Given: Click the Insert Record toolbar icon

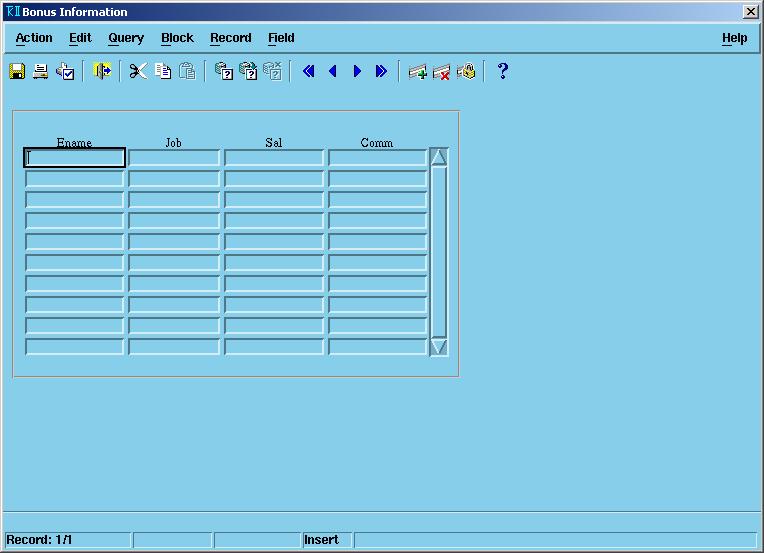Looking at the screenshot, I should tap(418, 71).
